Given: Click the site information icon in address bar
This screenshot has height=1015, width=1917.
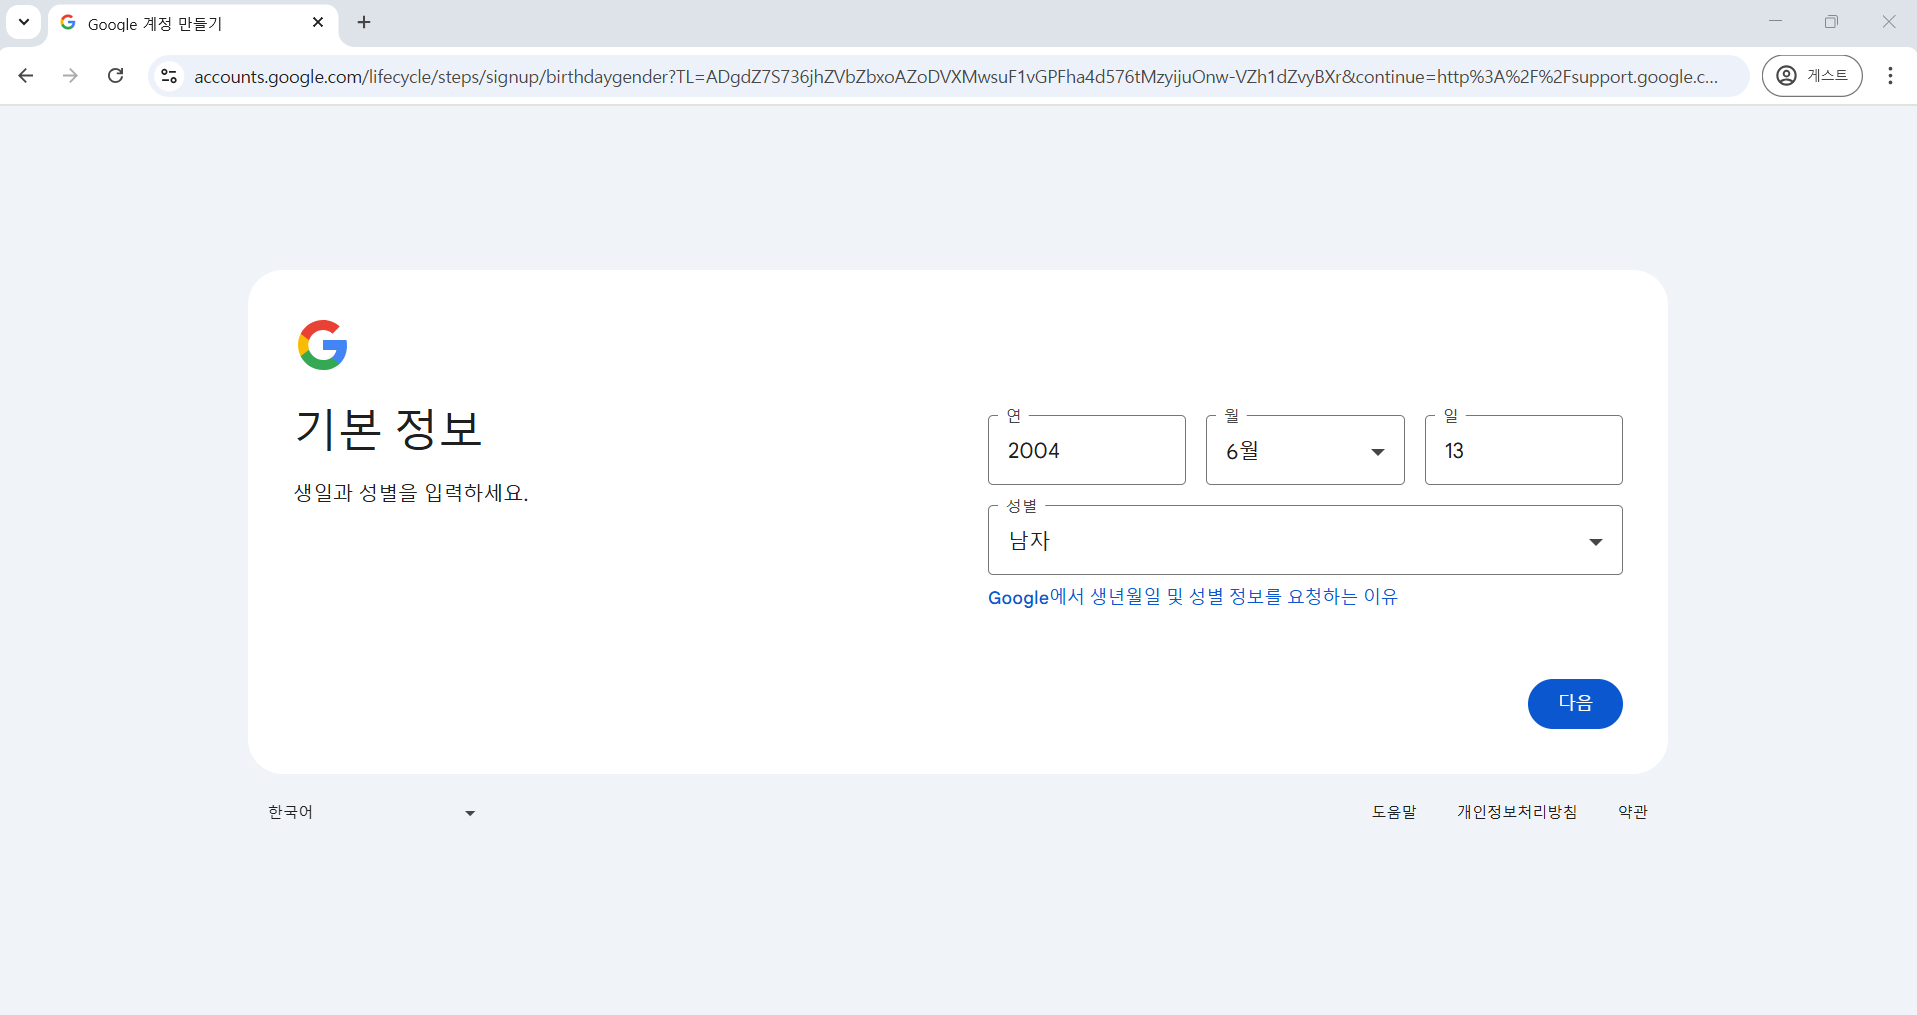Looking at the screenshot, I should tap(168, 75).
